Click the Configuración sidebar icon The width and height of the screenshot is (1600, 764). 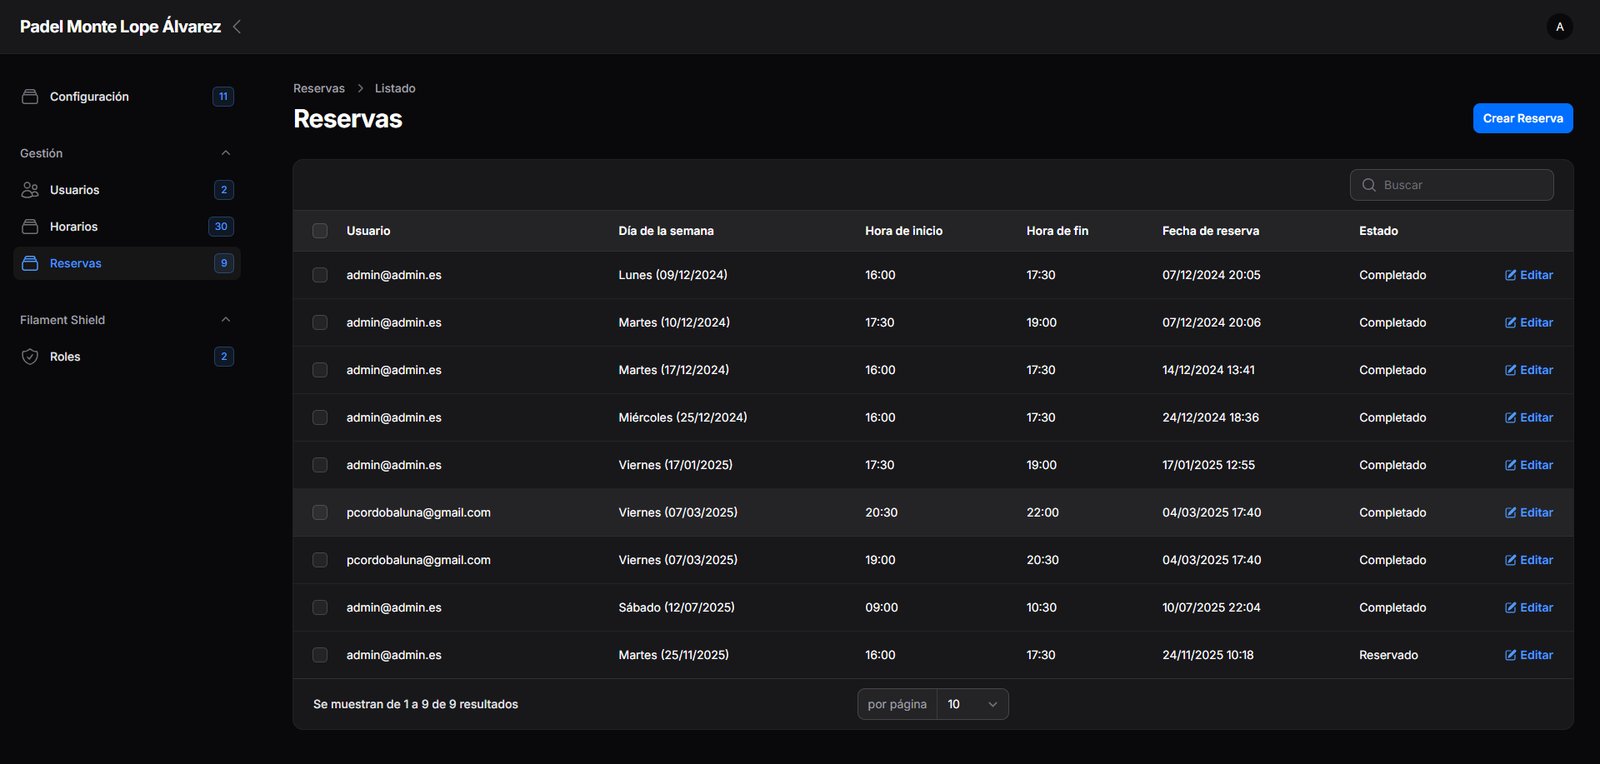(30, 97)
